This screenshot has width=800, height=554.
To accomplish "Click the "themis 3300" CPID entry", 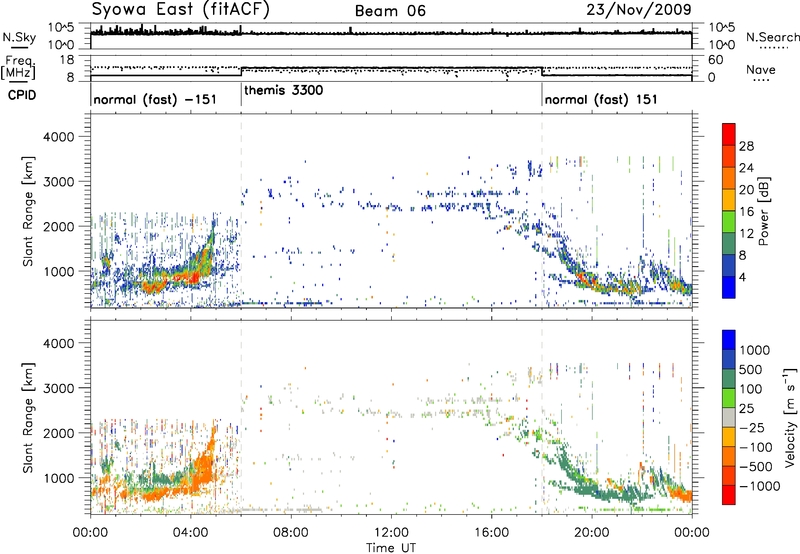I will (x=284, y=91).
